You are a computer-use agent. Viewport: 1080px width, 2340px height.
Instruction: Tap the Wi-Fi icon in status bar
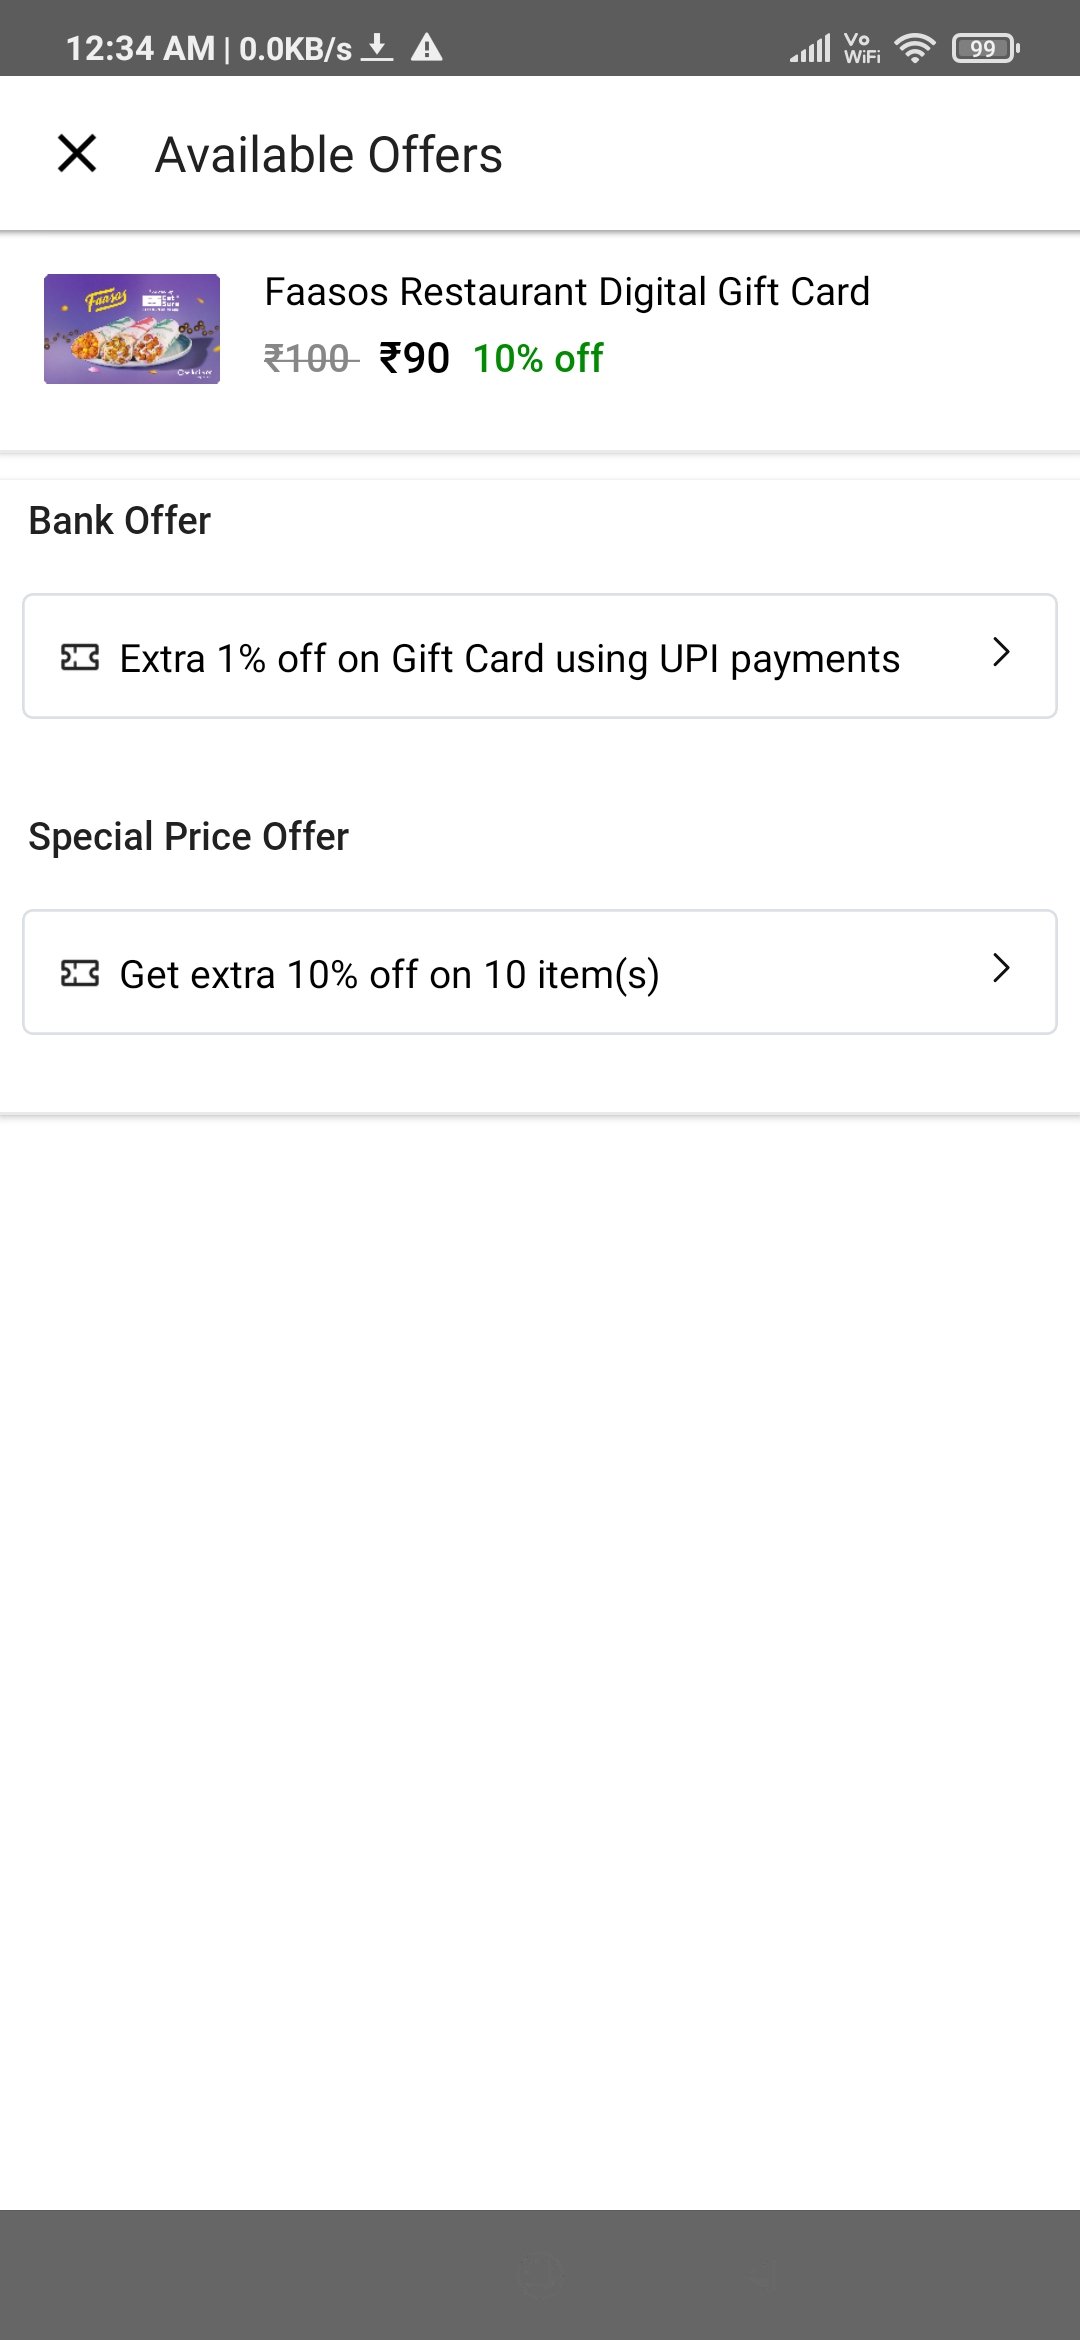914,47
